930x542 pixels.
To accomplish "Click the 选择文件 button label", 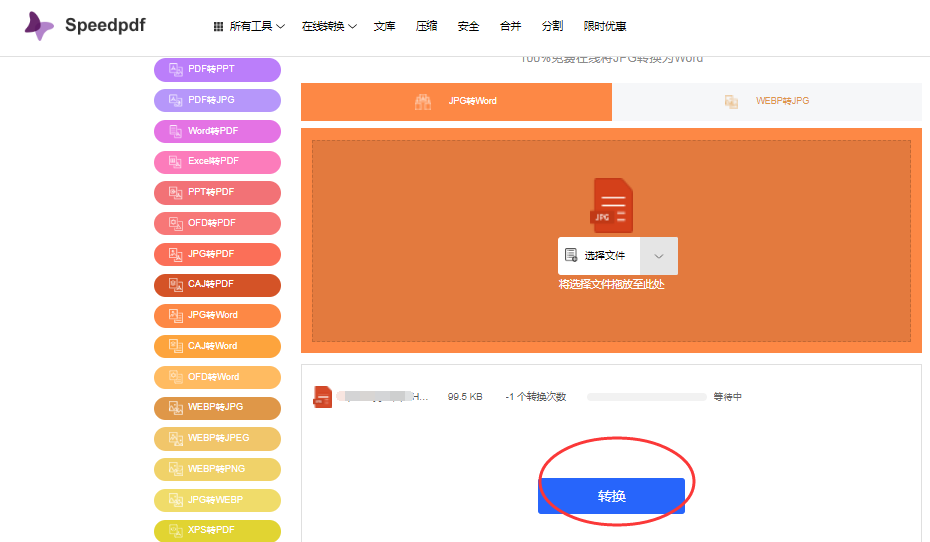I will pos(604,256).
